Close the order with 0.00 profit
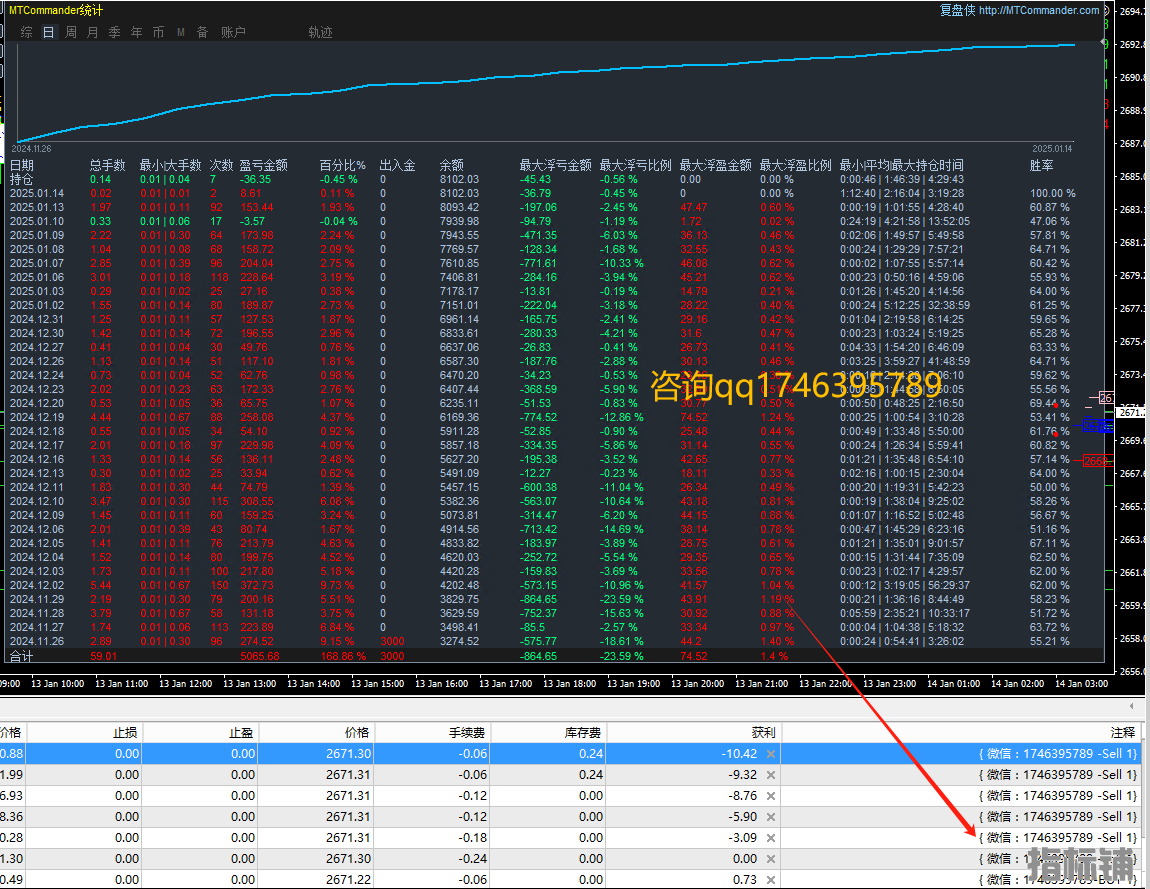 (770, 859)
